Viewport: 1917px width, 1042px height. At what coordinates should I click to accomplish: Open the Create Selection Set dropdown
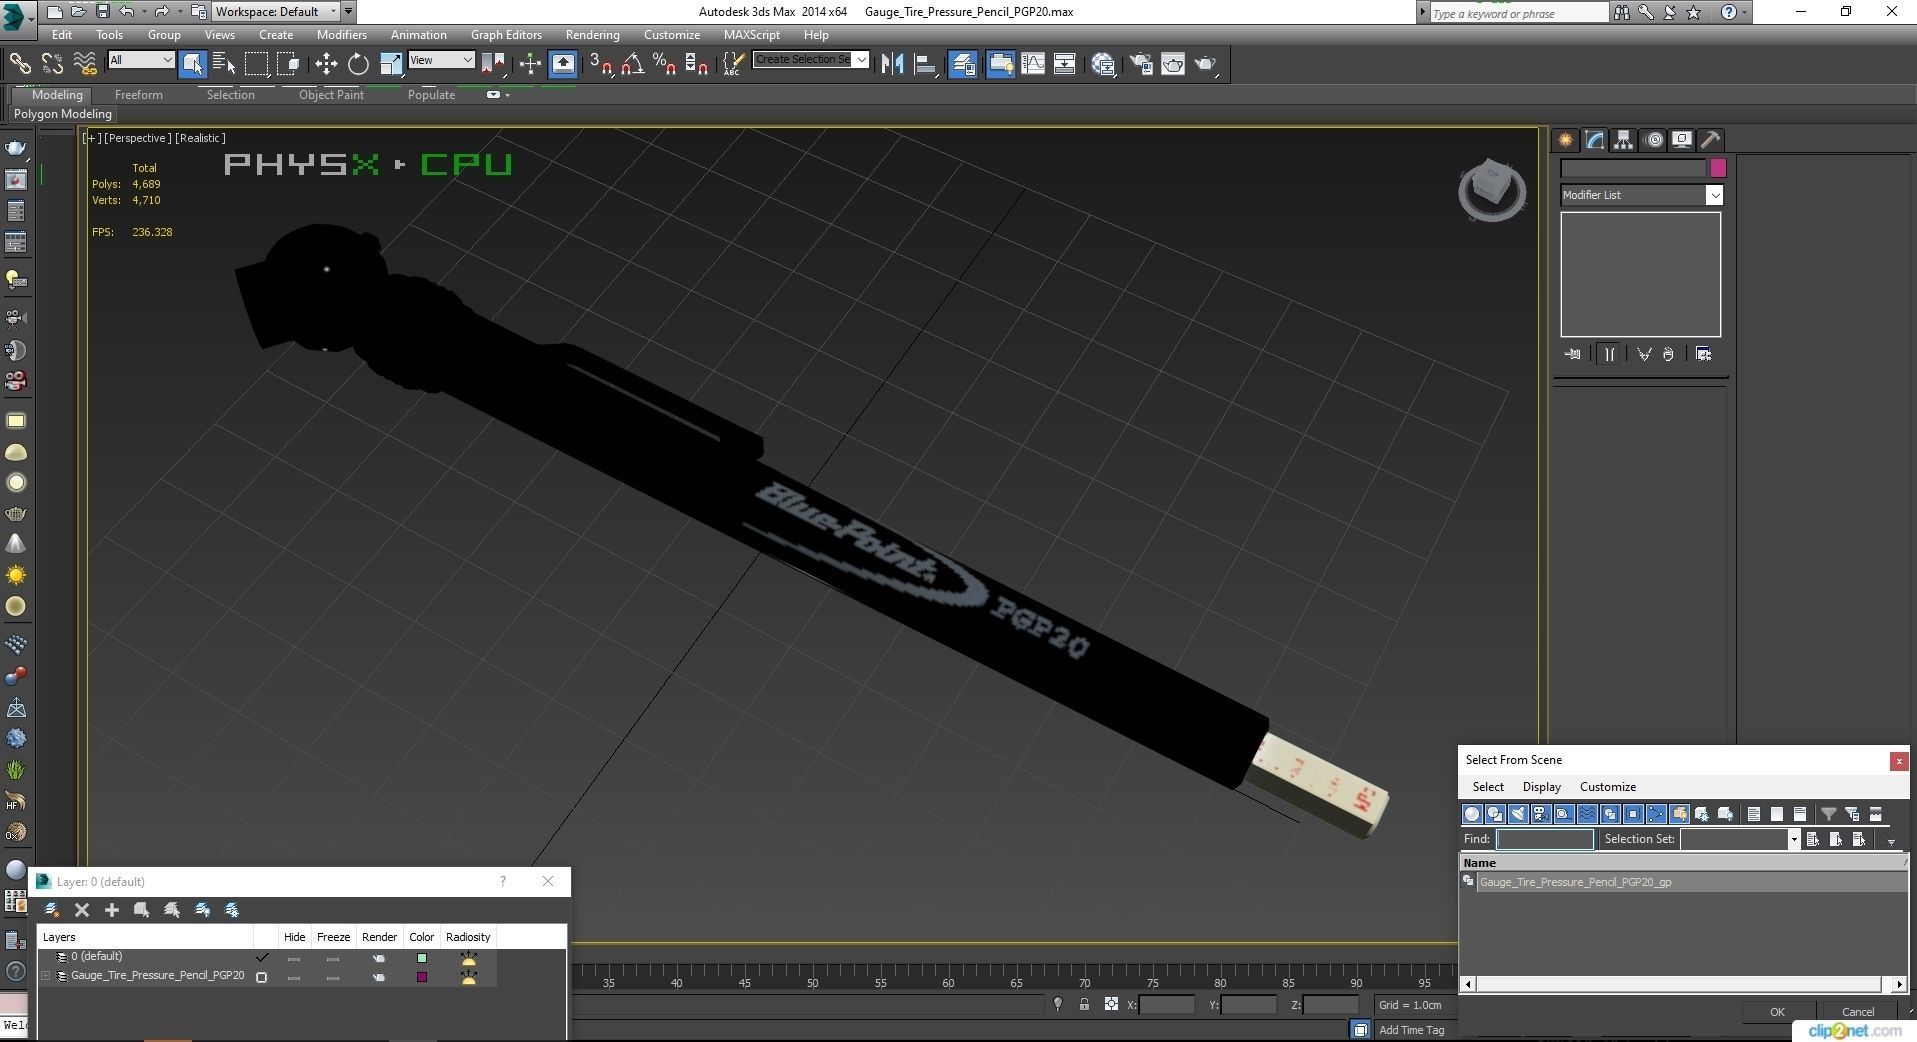(811, 59)
